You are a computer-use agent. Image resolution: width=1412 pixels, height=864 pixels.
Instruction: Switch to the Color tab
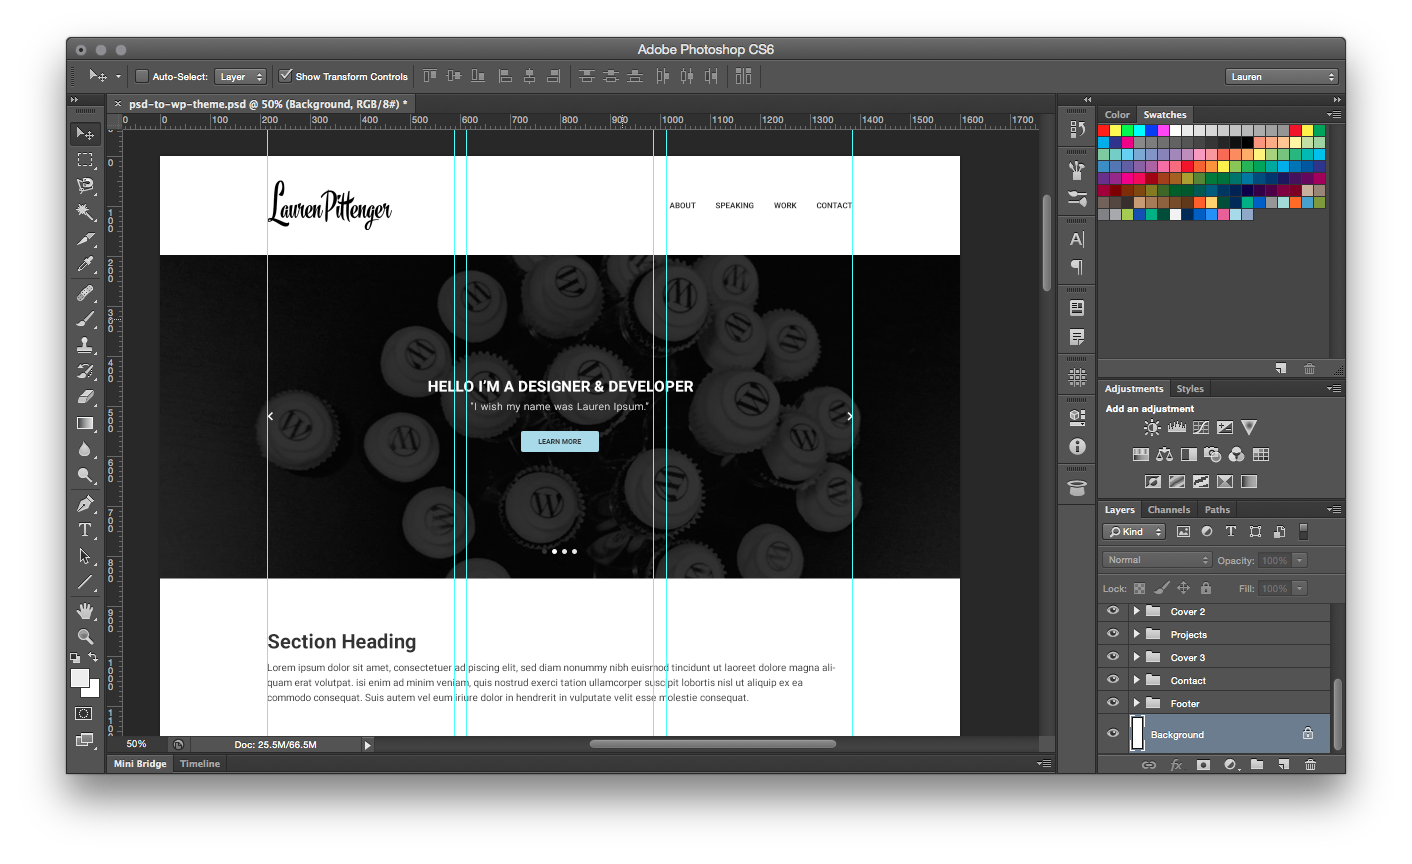click(x=1117, y=115)
